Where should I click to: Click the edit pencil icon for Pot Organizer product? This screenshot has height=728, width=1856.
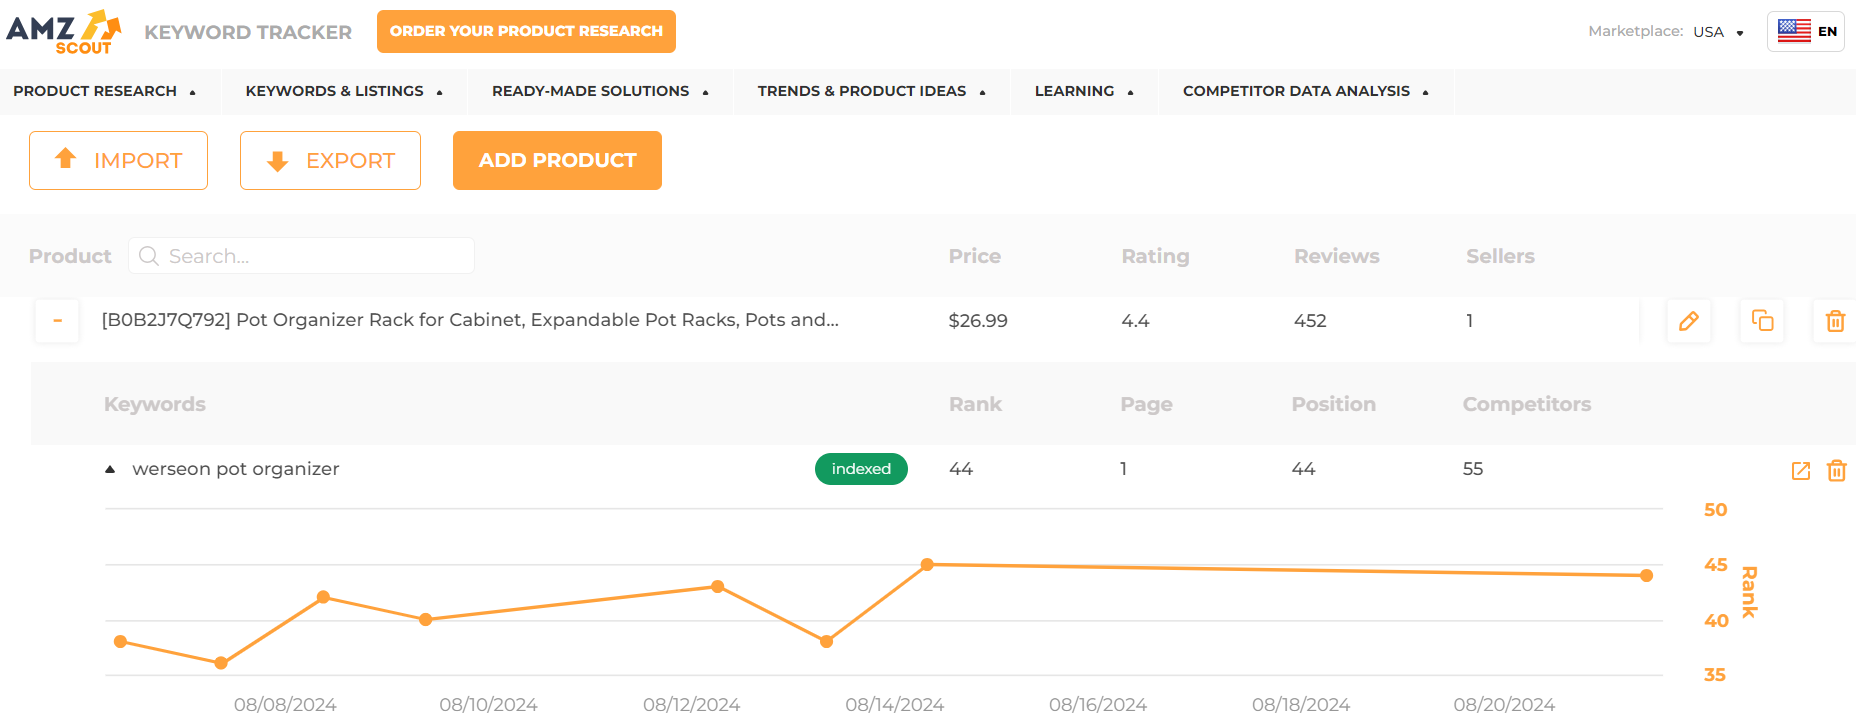(1689, 321)
